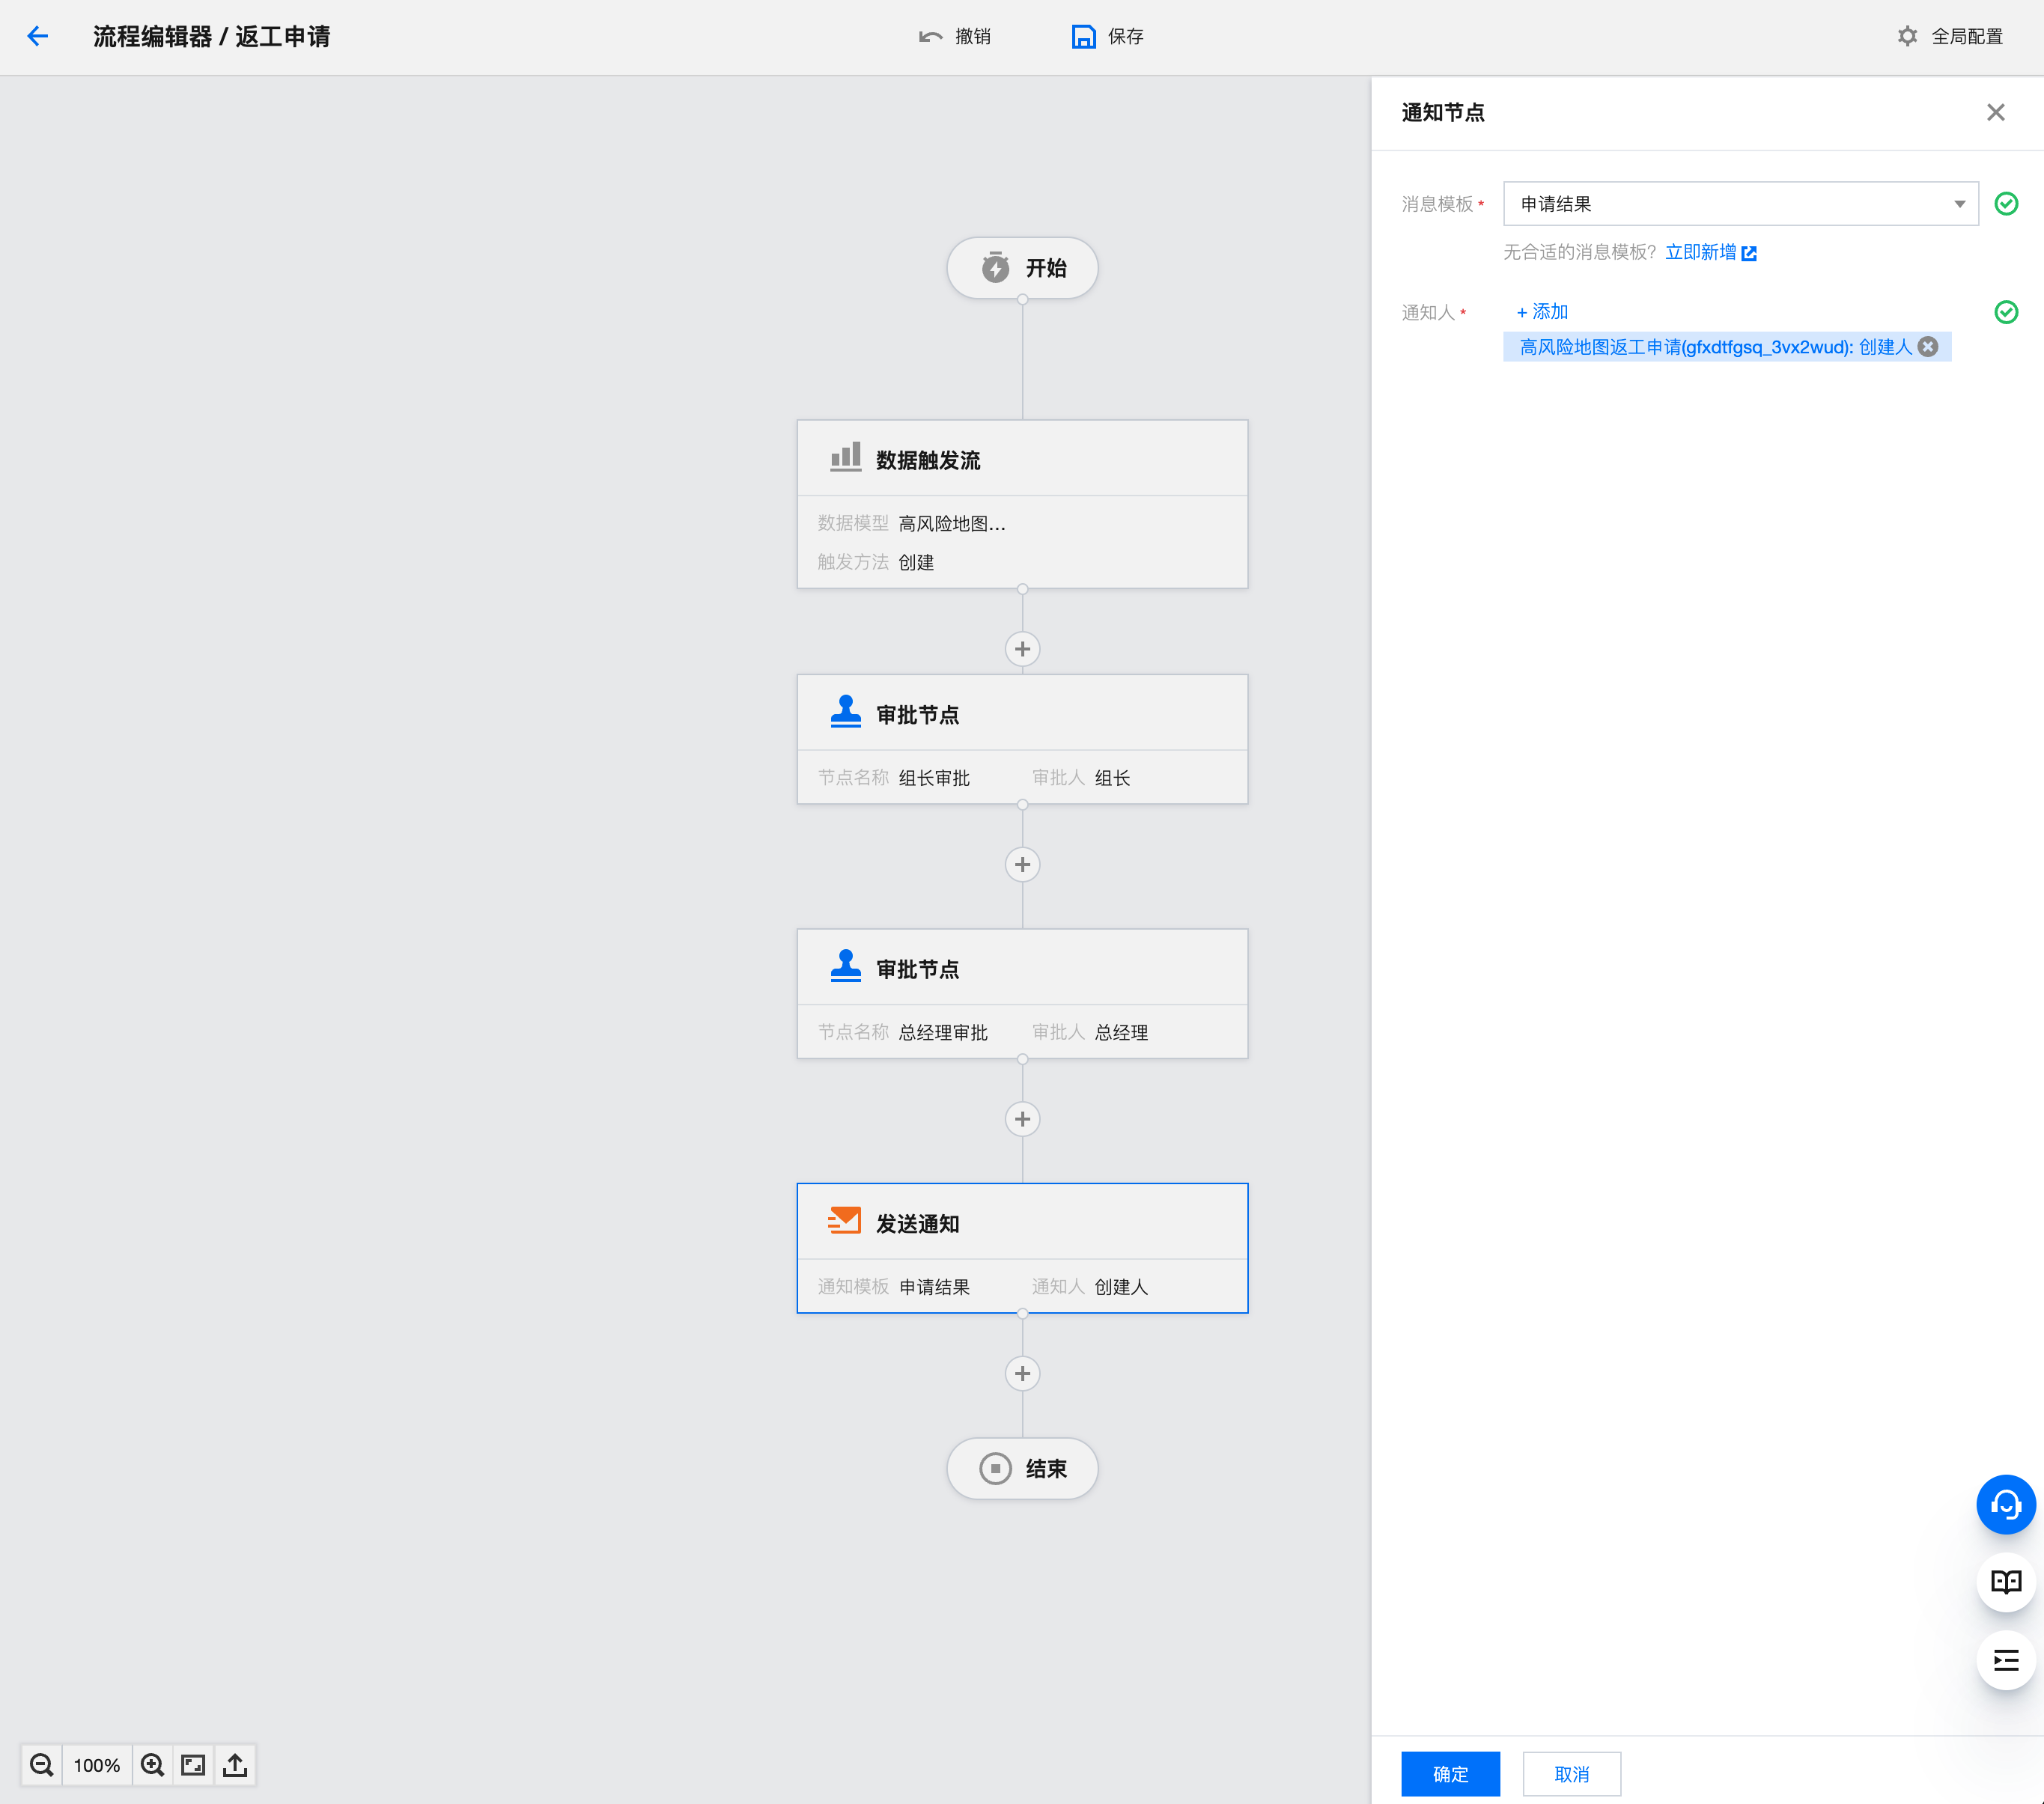Click the undo (撤销) icon
Screen dimensions: 2044x1804
point(930,37)
